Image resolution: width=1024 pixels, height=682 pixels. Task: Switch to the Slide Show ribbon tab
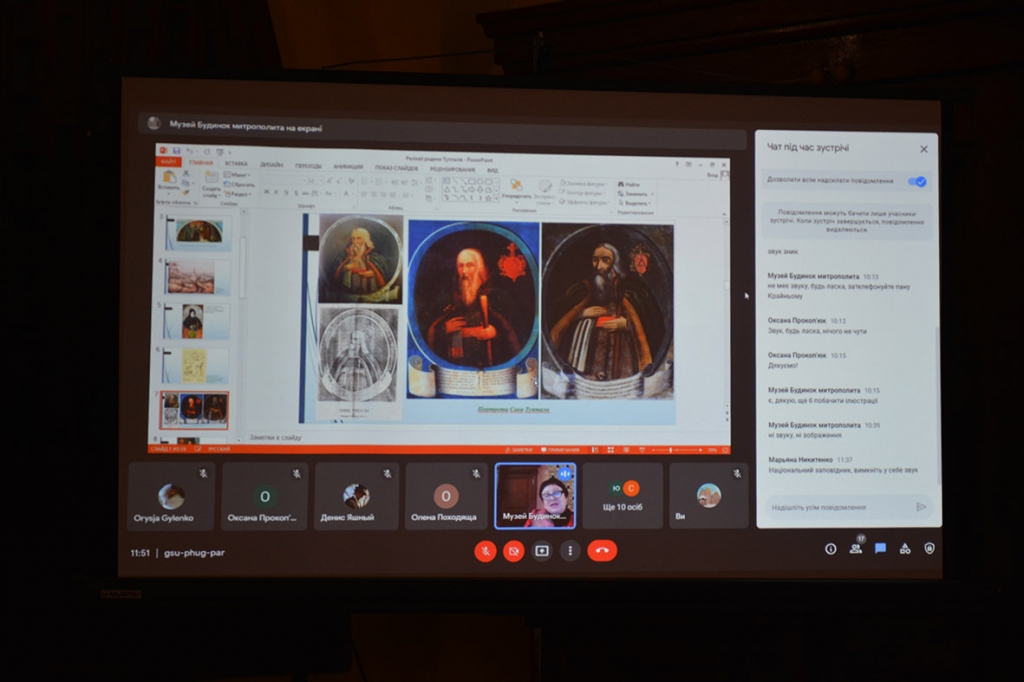(x=396, y=169)
